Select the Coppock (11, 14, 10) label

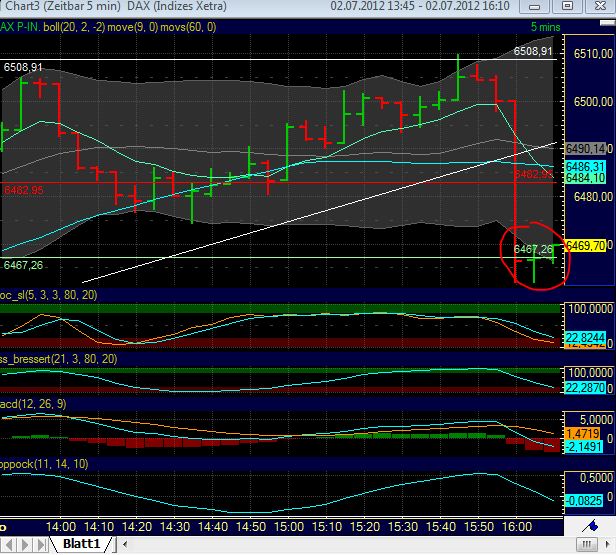point(44,464)
